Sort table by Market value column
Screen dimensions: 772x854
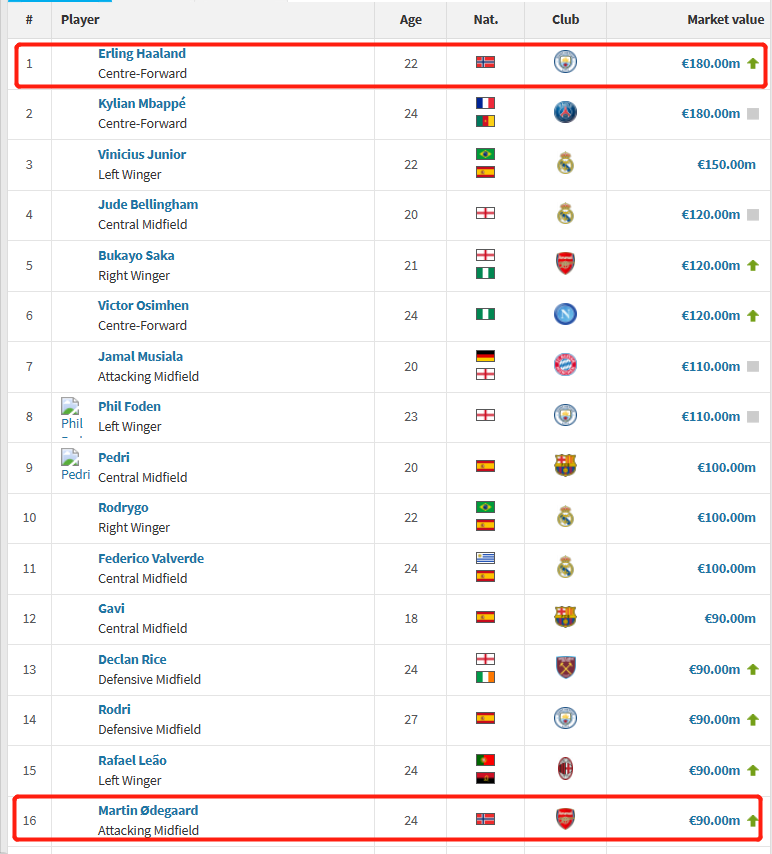[725, 20]
